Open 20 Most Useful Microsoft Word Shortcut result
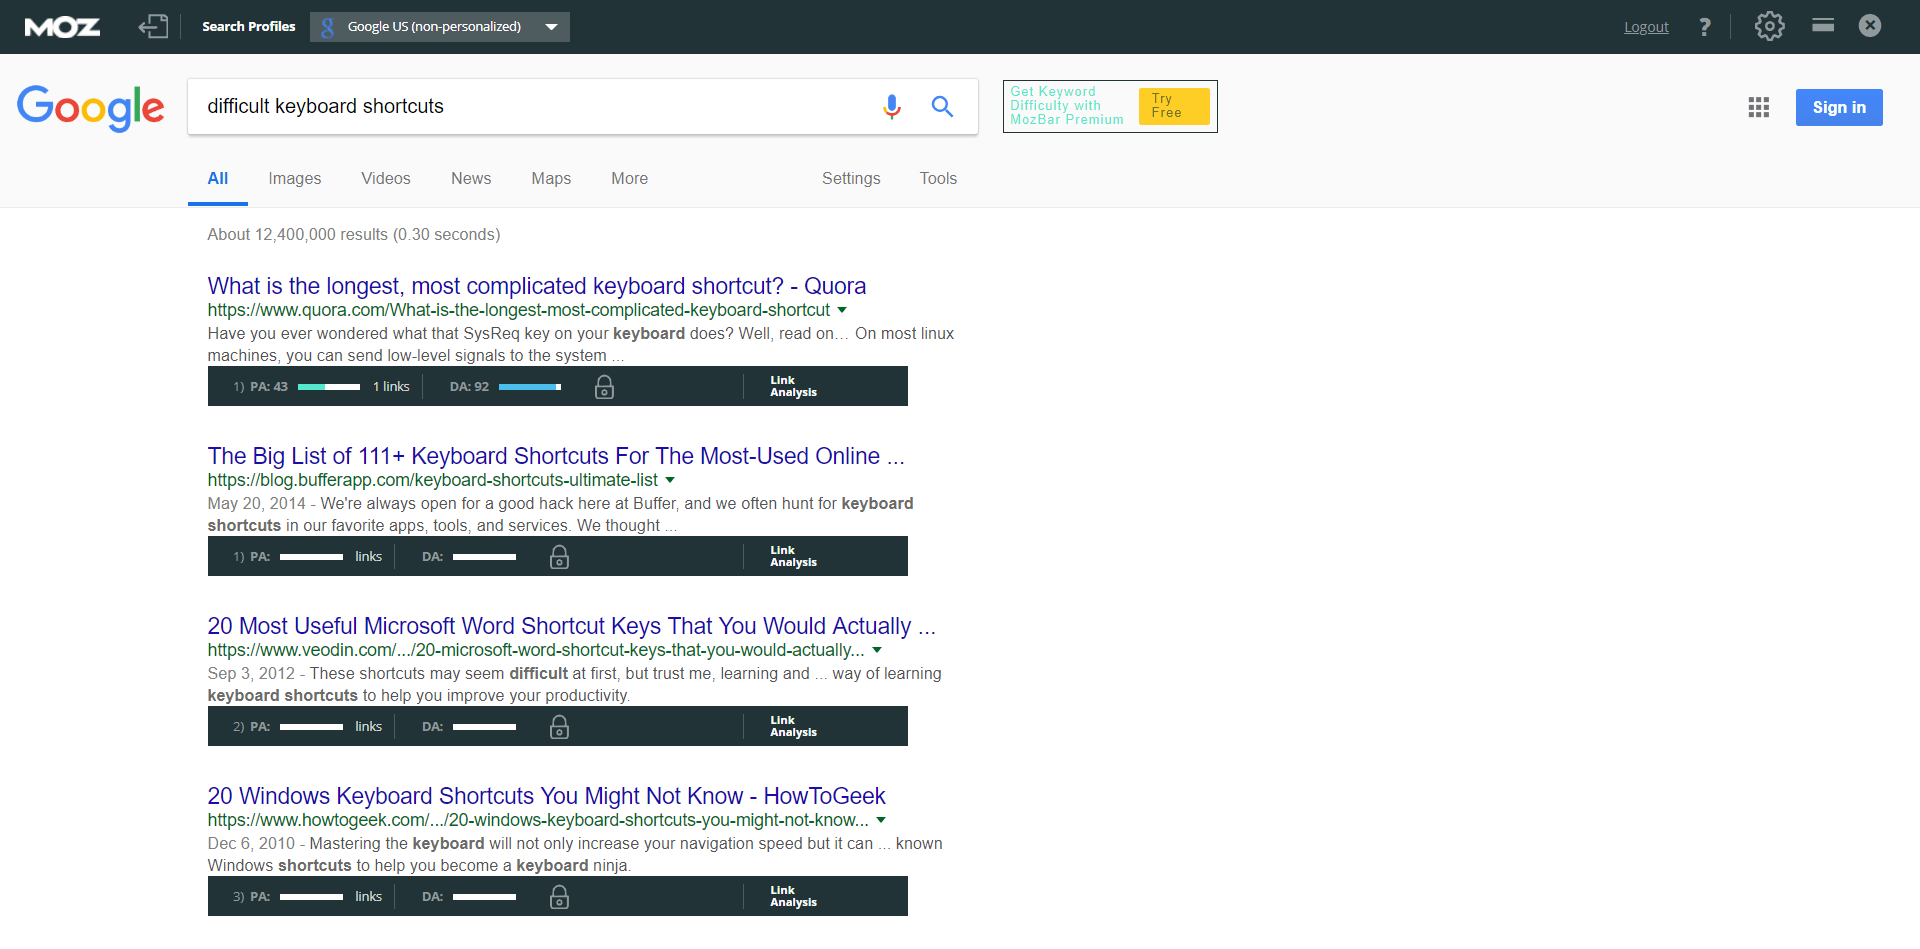Viewport: 1920px width, 949px height. 572,626
